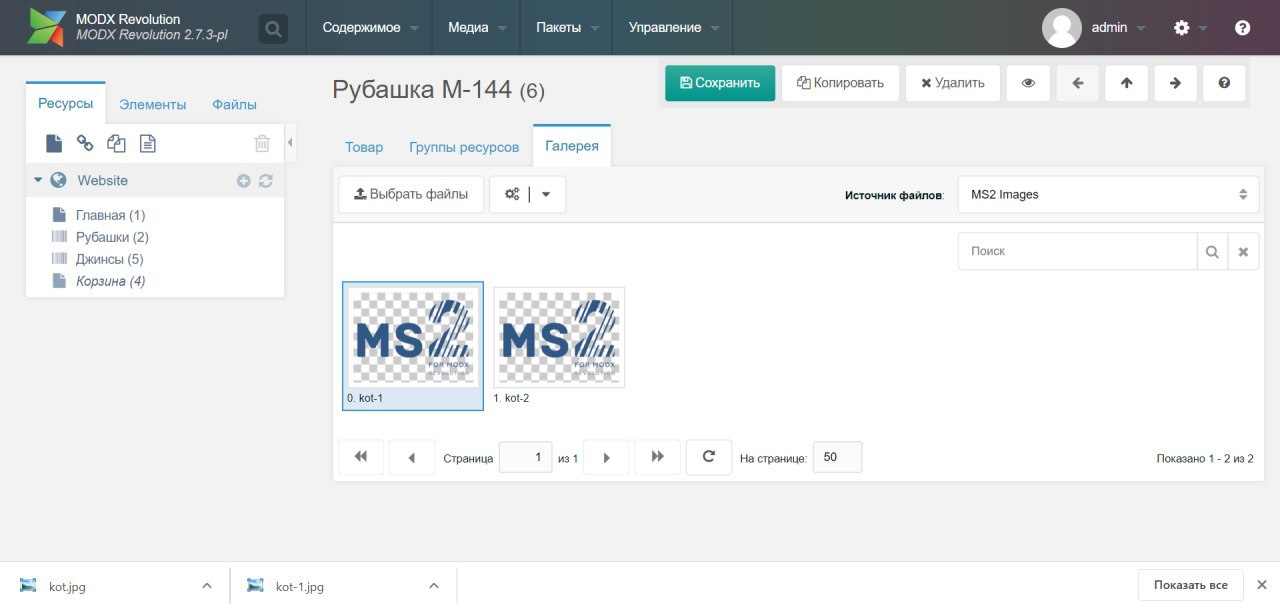Click the На странице per-page field

point(837,457)
